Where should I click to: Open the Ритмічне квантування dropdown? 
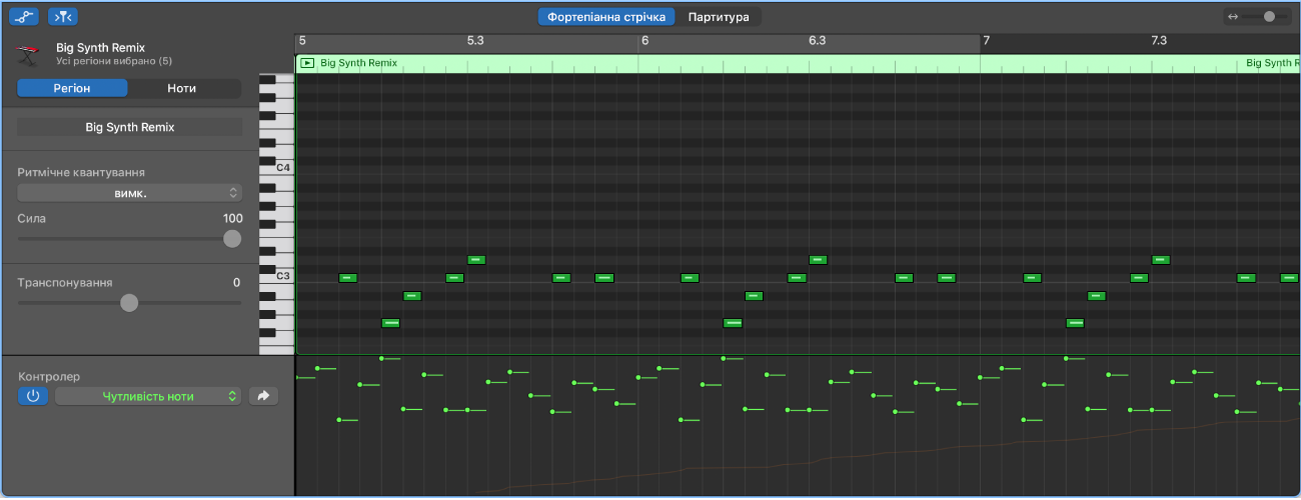[x=130, y=193]
